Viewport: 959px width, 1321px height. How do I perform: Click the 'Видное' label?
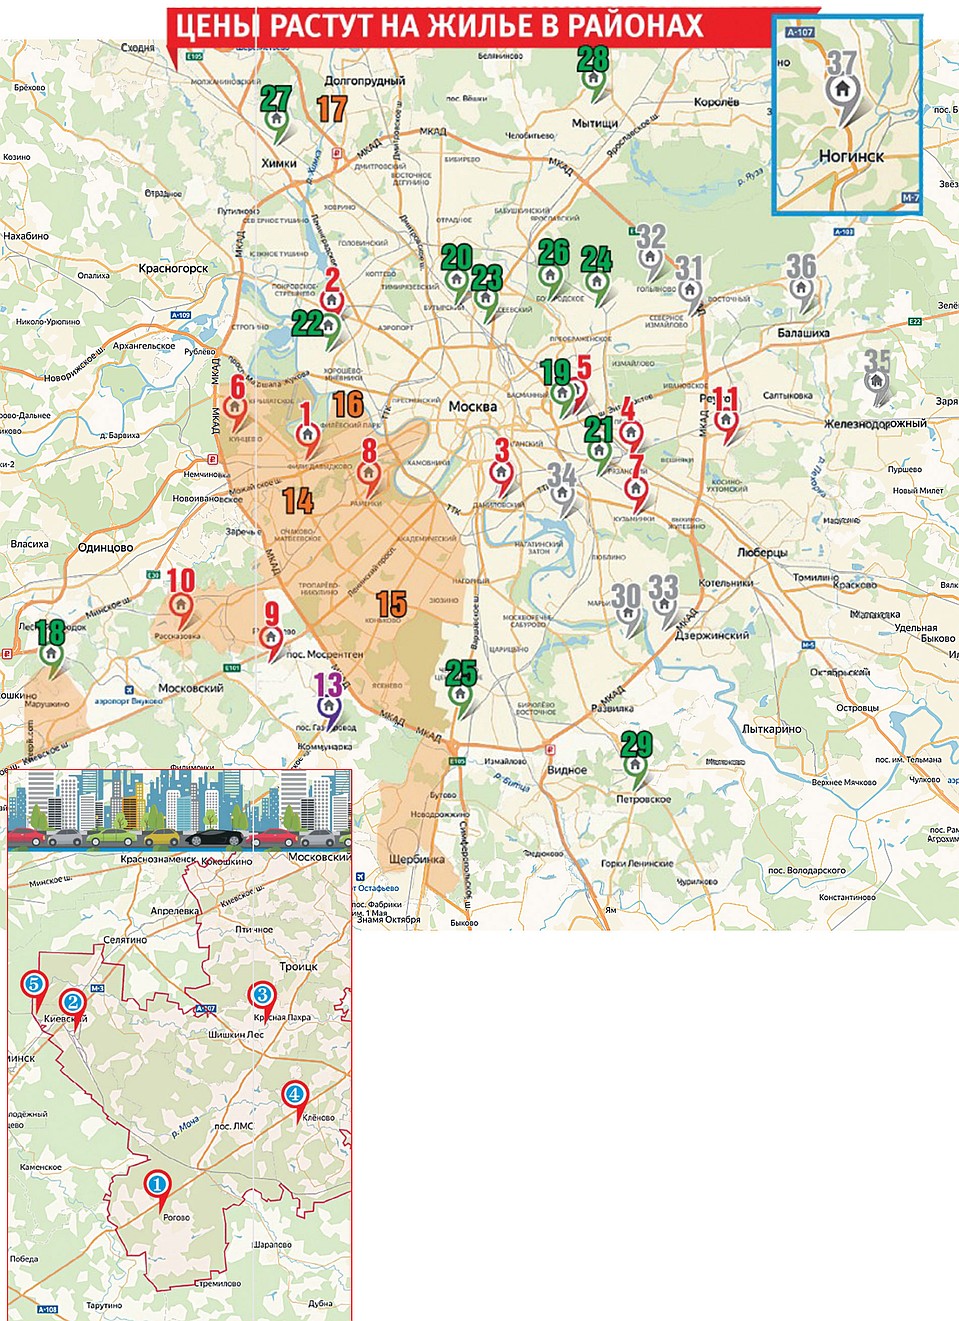tap(566, 770)
